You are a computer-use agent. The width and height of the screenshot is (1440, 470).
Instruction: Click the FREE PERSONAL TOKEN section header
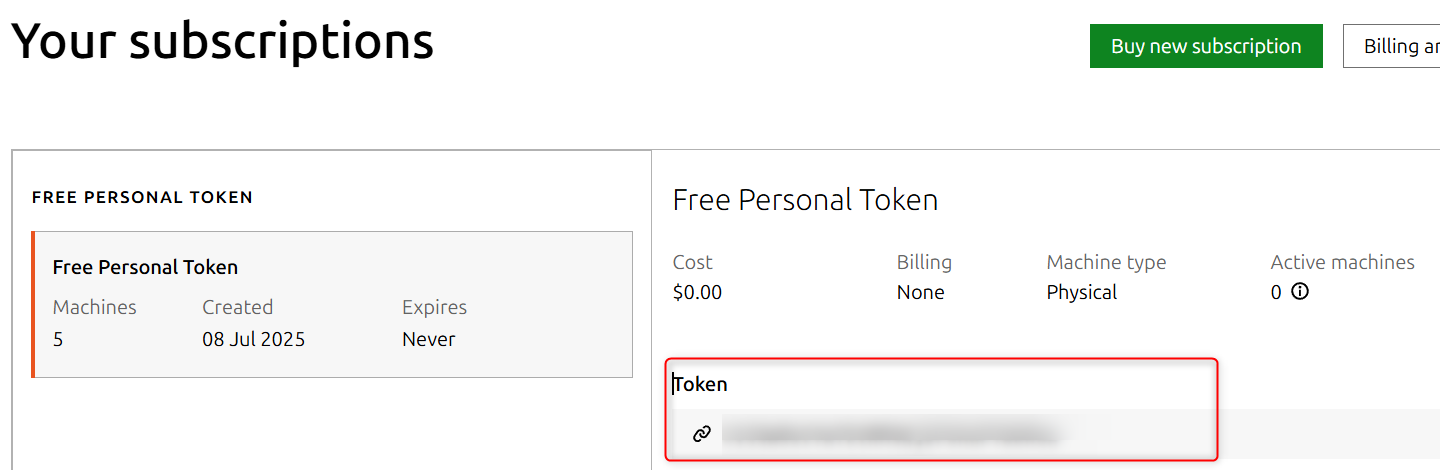tap(142, 197)
